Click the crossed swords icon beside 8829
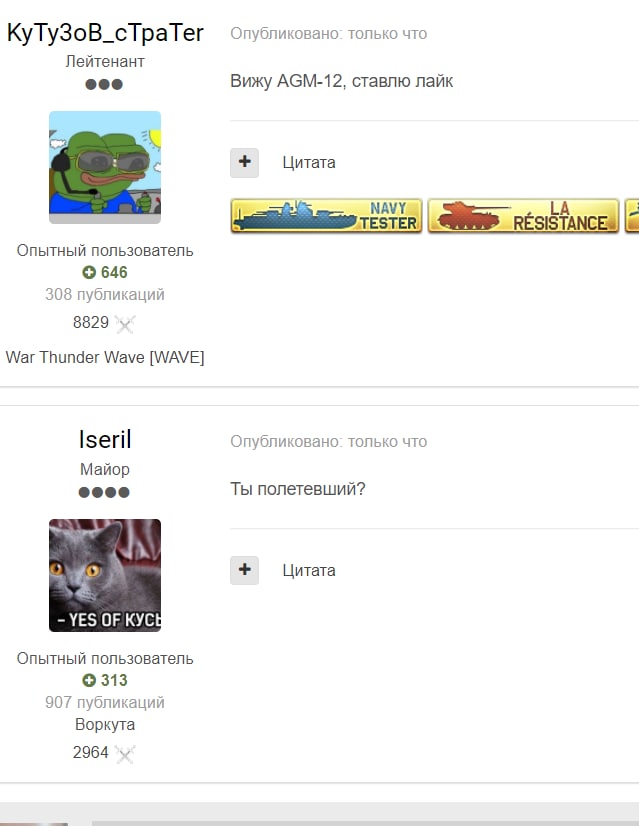This screenshot has height=826, width=639. point(125,324)
